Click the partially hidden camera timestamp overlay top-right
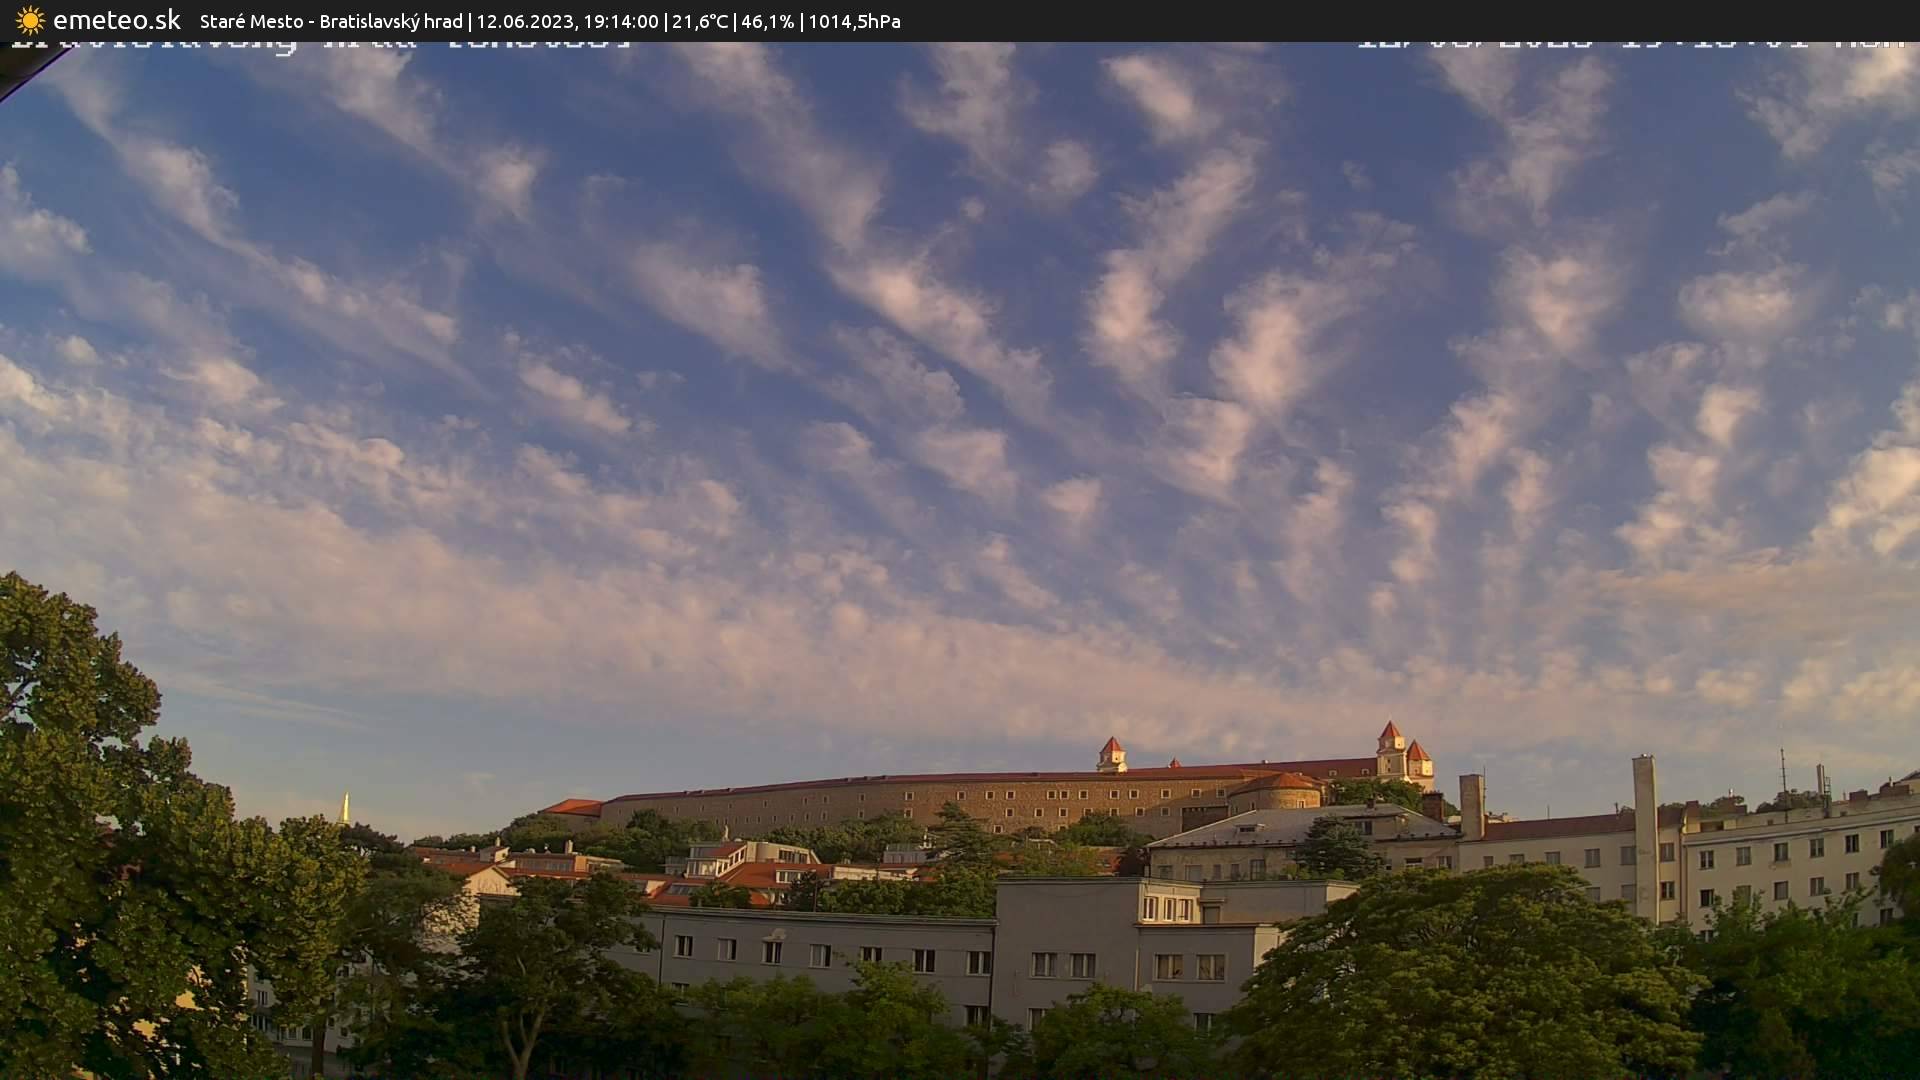This screenshot has width=1920, height=1080. pyautogui.click(x=1630, y=44)
